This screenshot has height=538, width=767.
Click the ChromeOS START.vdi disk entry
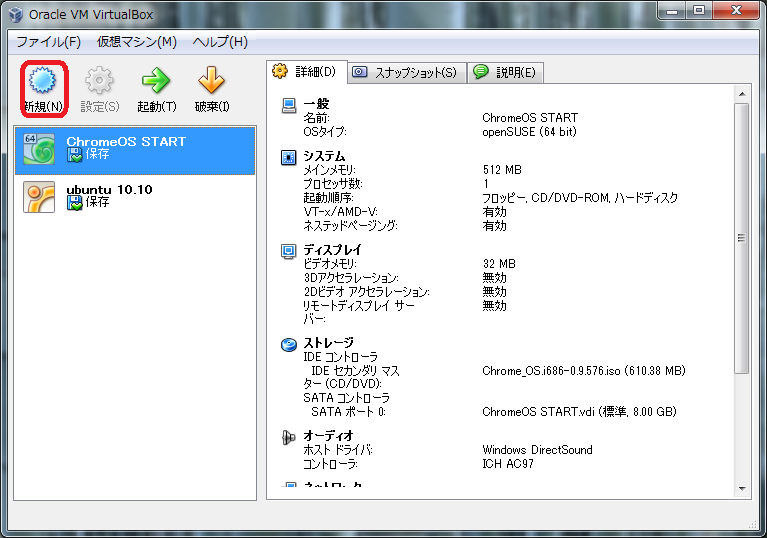pos(579,412)
